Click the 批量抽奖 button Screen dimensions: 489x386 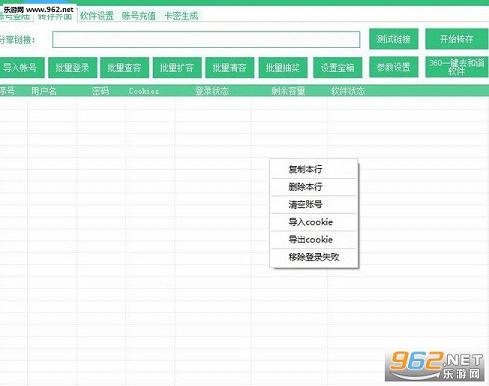(x=283, y=68)
